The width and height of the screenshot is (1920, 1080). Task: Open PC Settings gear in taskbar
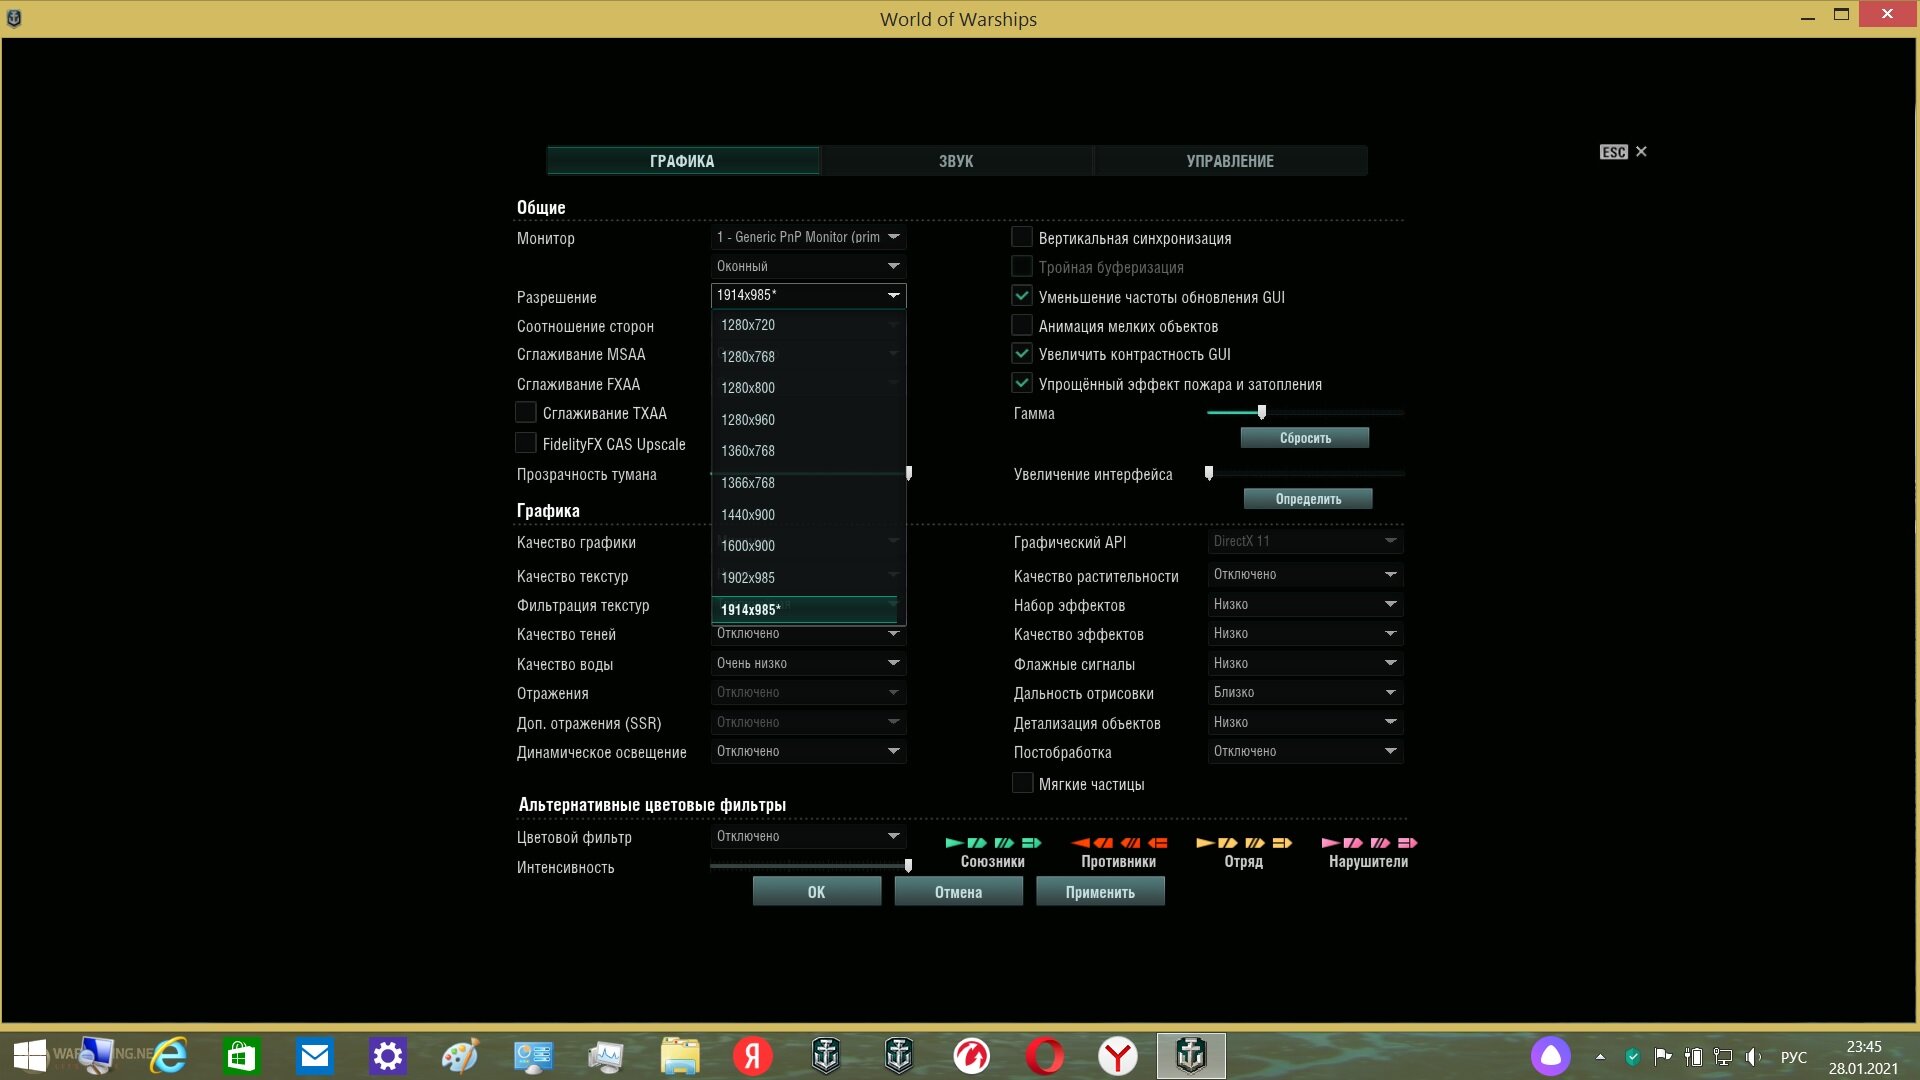(388, 1056)
